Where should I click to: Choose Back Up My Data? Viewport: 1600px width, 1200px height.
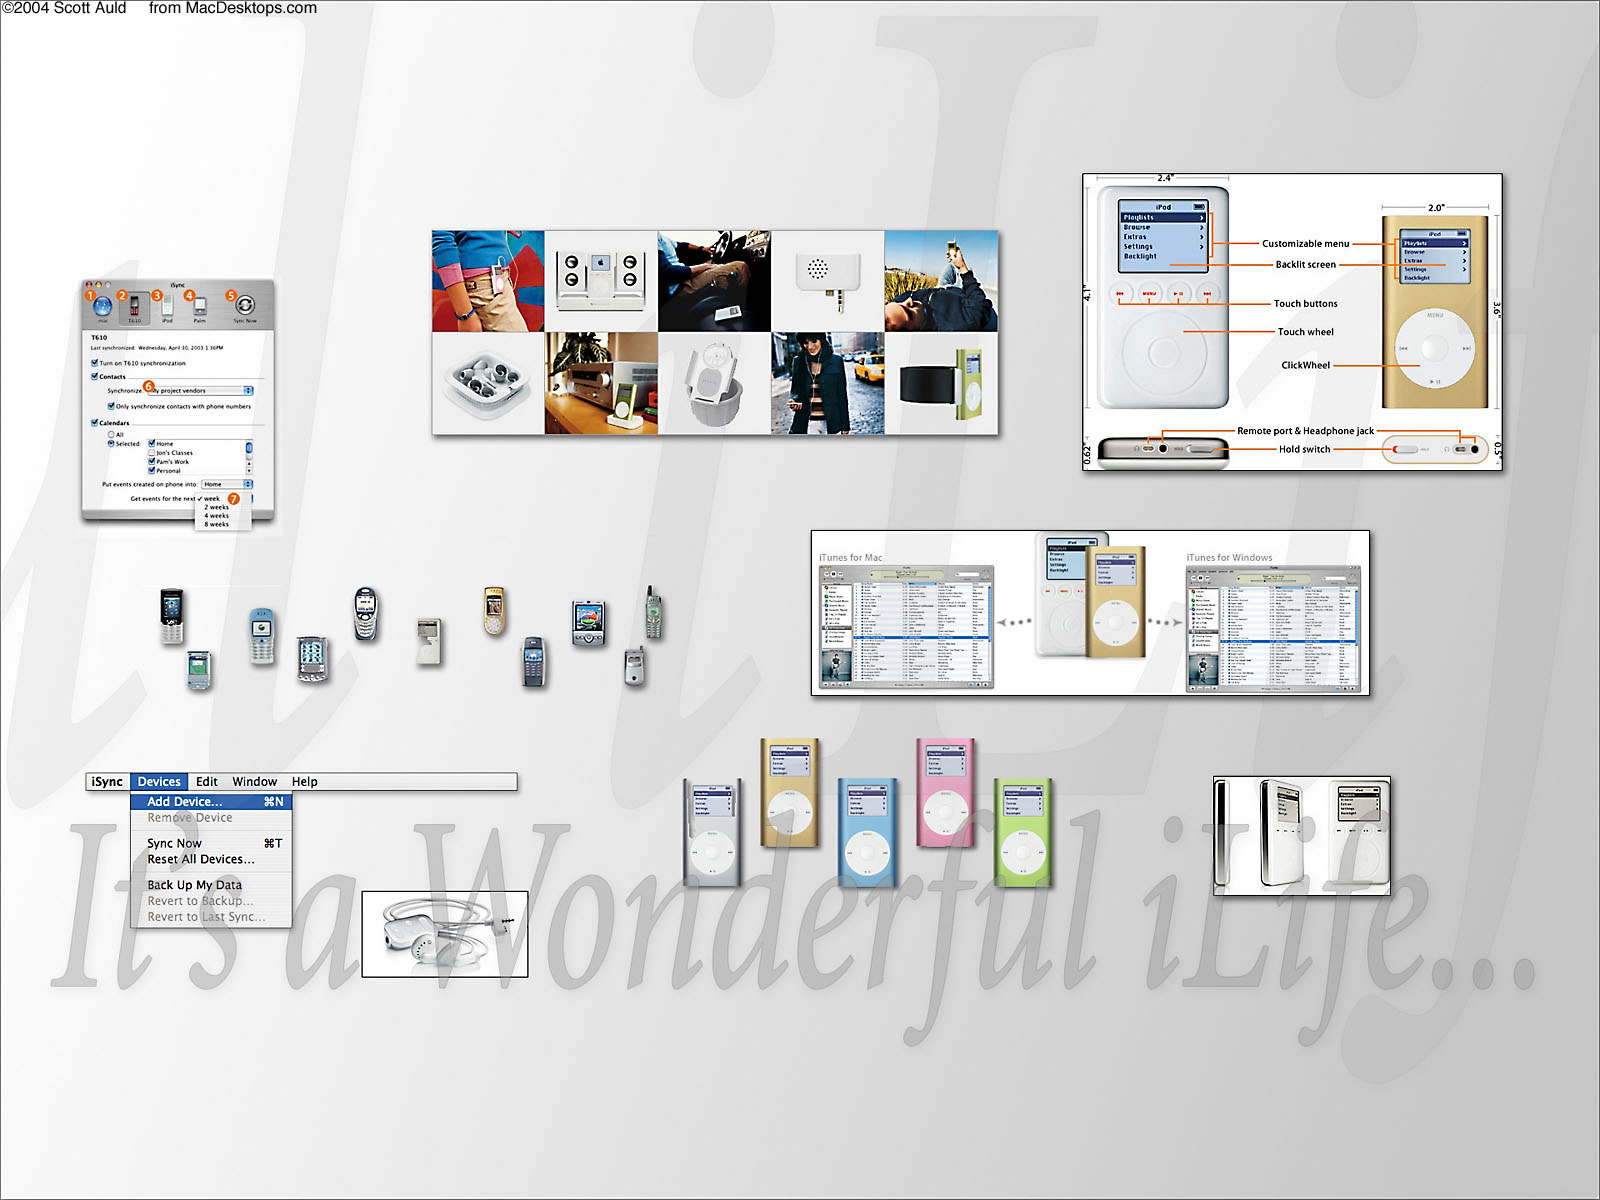pyautogui.click(x=211, y=885)
